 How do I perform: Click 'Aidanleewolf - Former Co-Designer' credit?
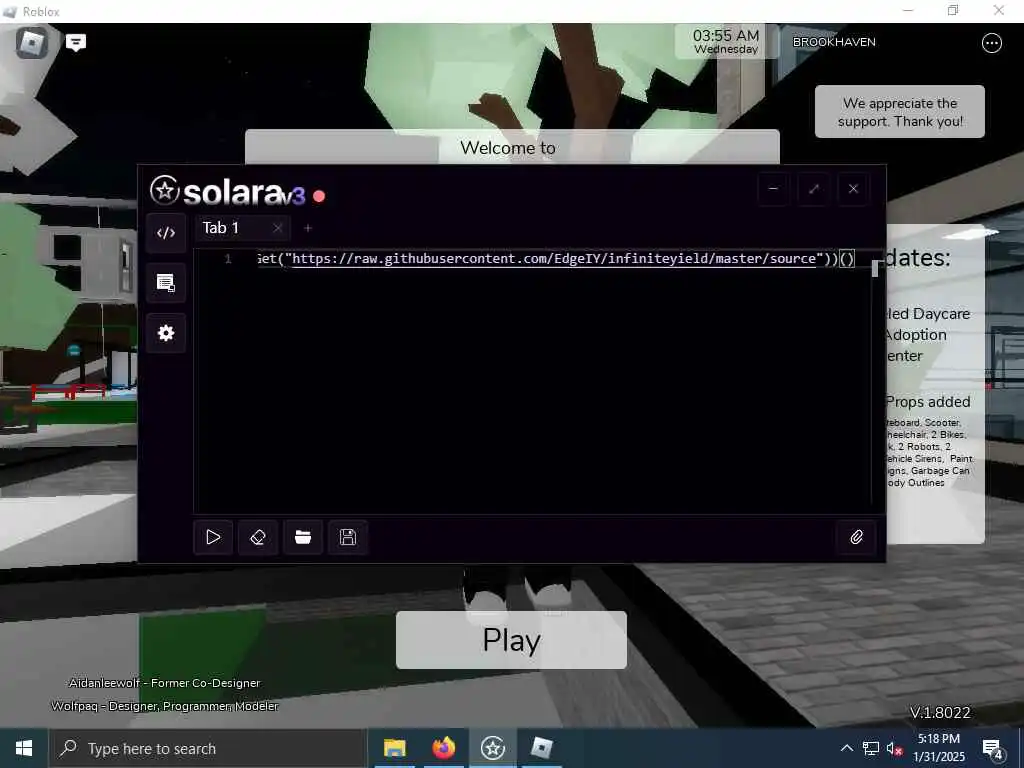pos(165,682)
